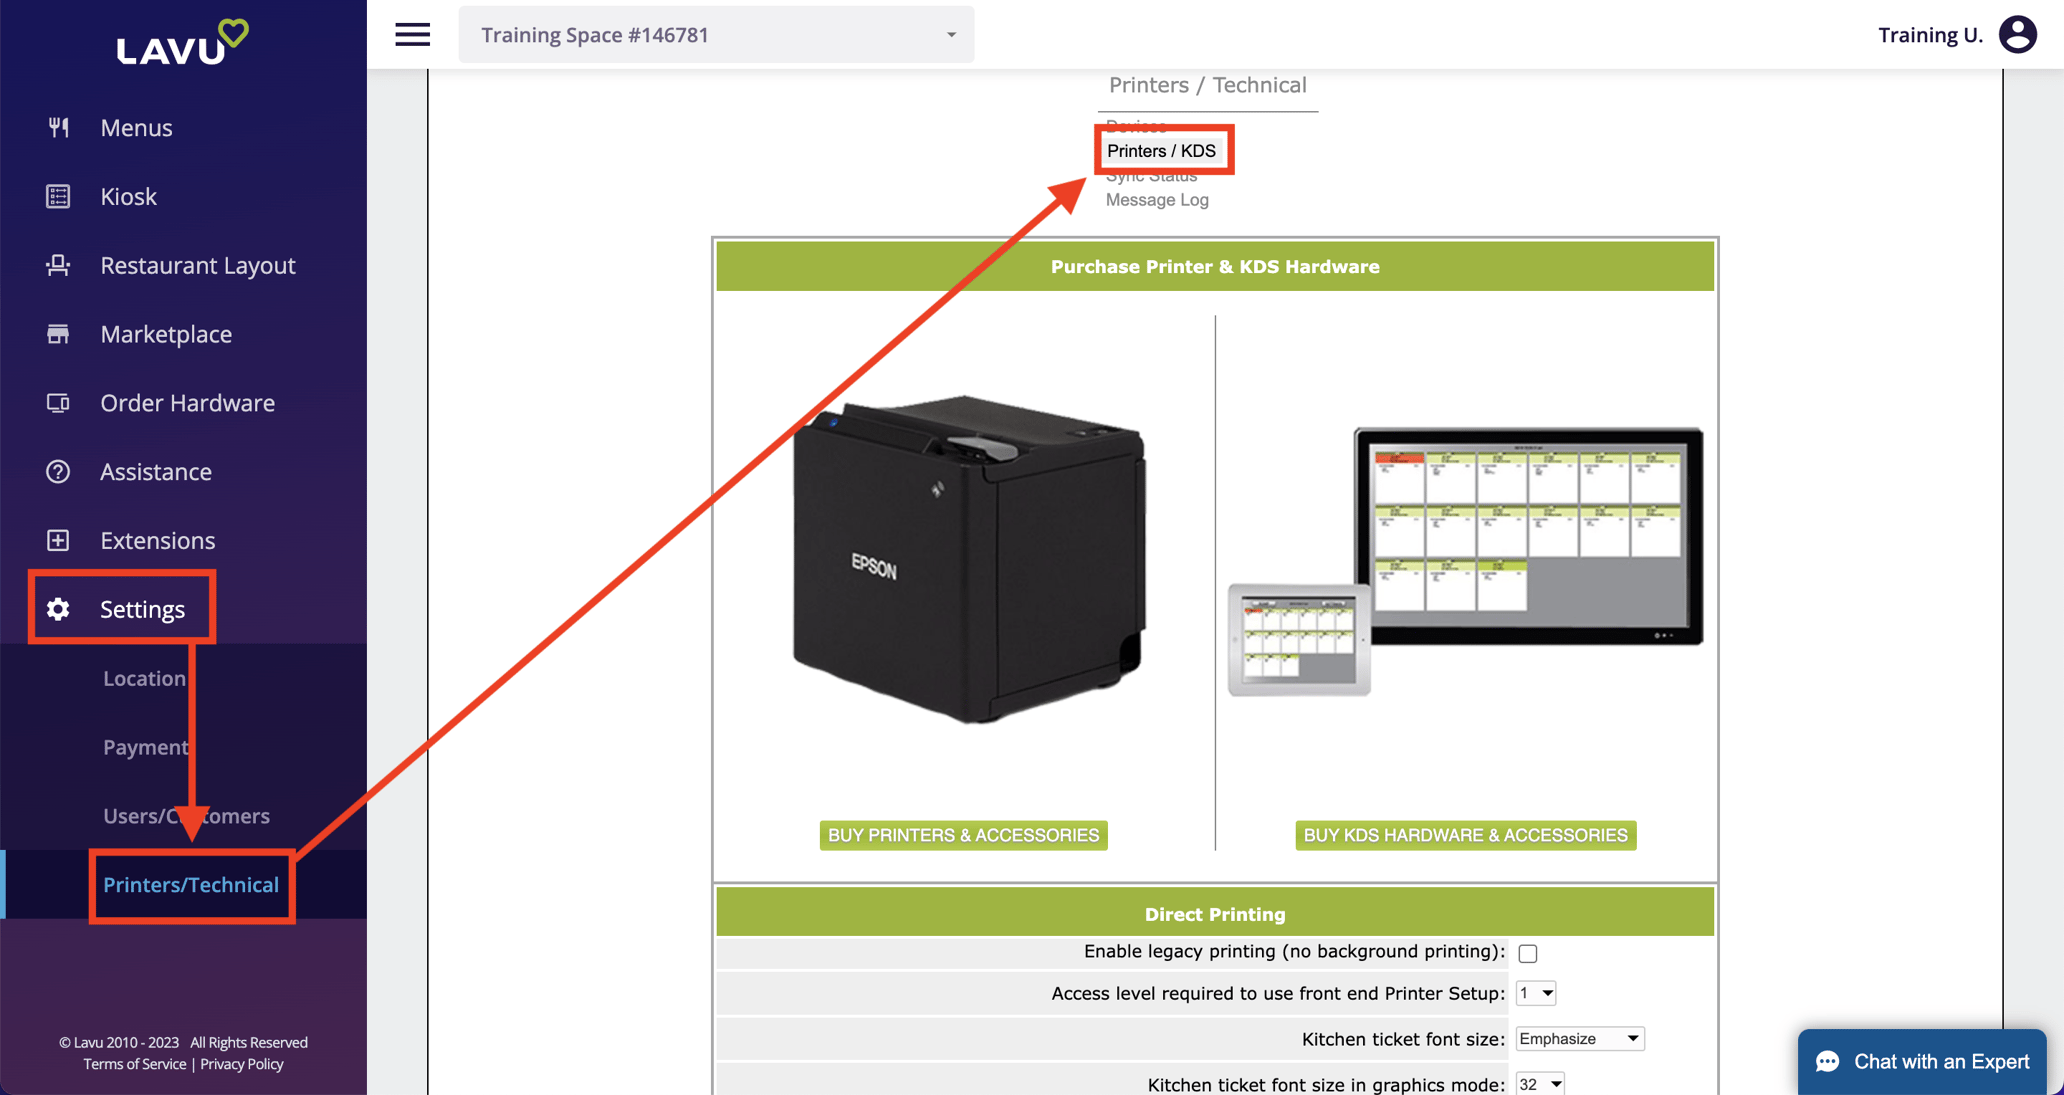The height and width of the screenshot is (1095, 2064).
Task: Open Marketplace via its printer-style icon
Action: click(x=58, y=334)
